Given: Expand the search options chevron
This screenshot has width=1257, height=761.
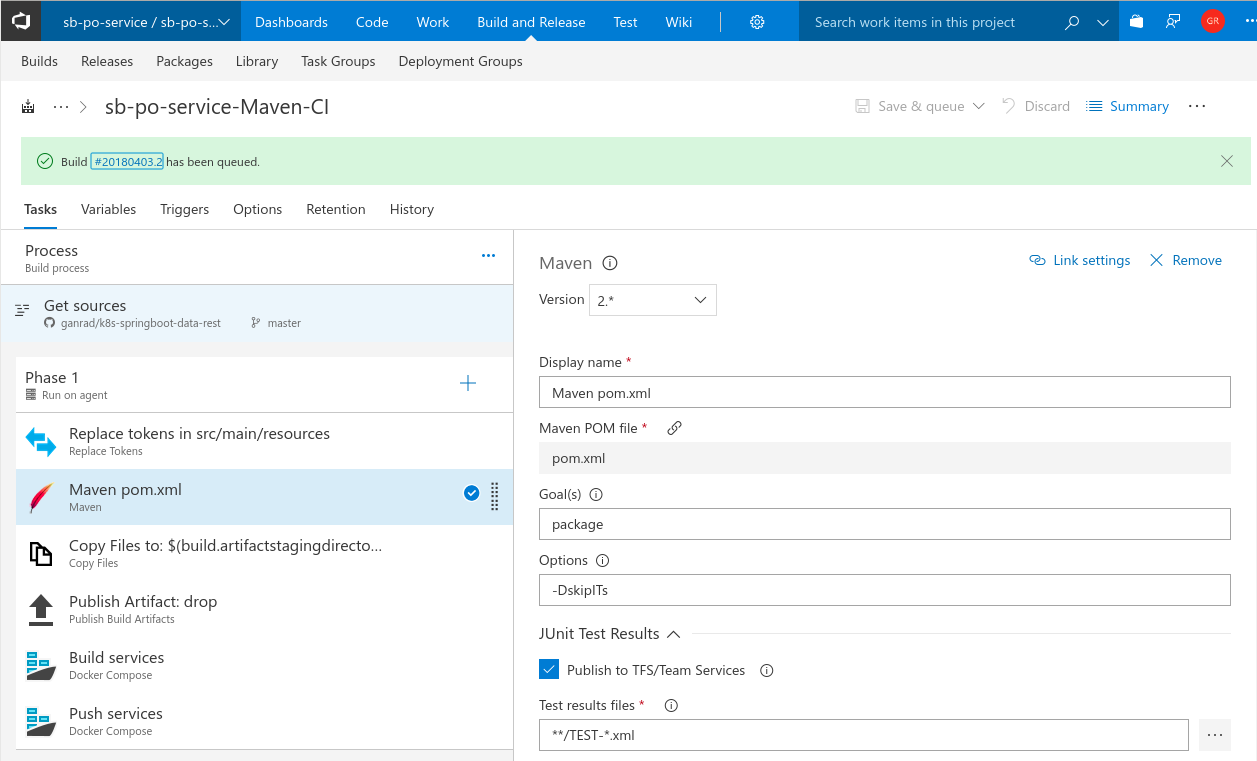Looking at the screenshot, I should pyautogui.click(x=1102, y=22).
